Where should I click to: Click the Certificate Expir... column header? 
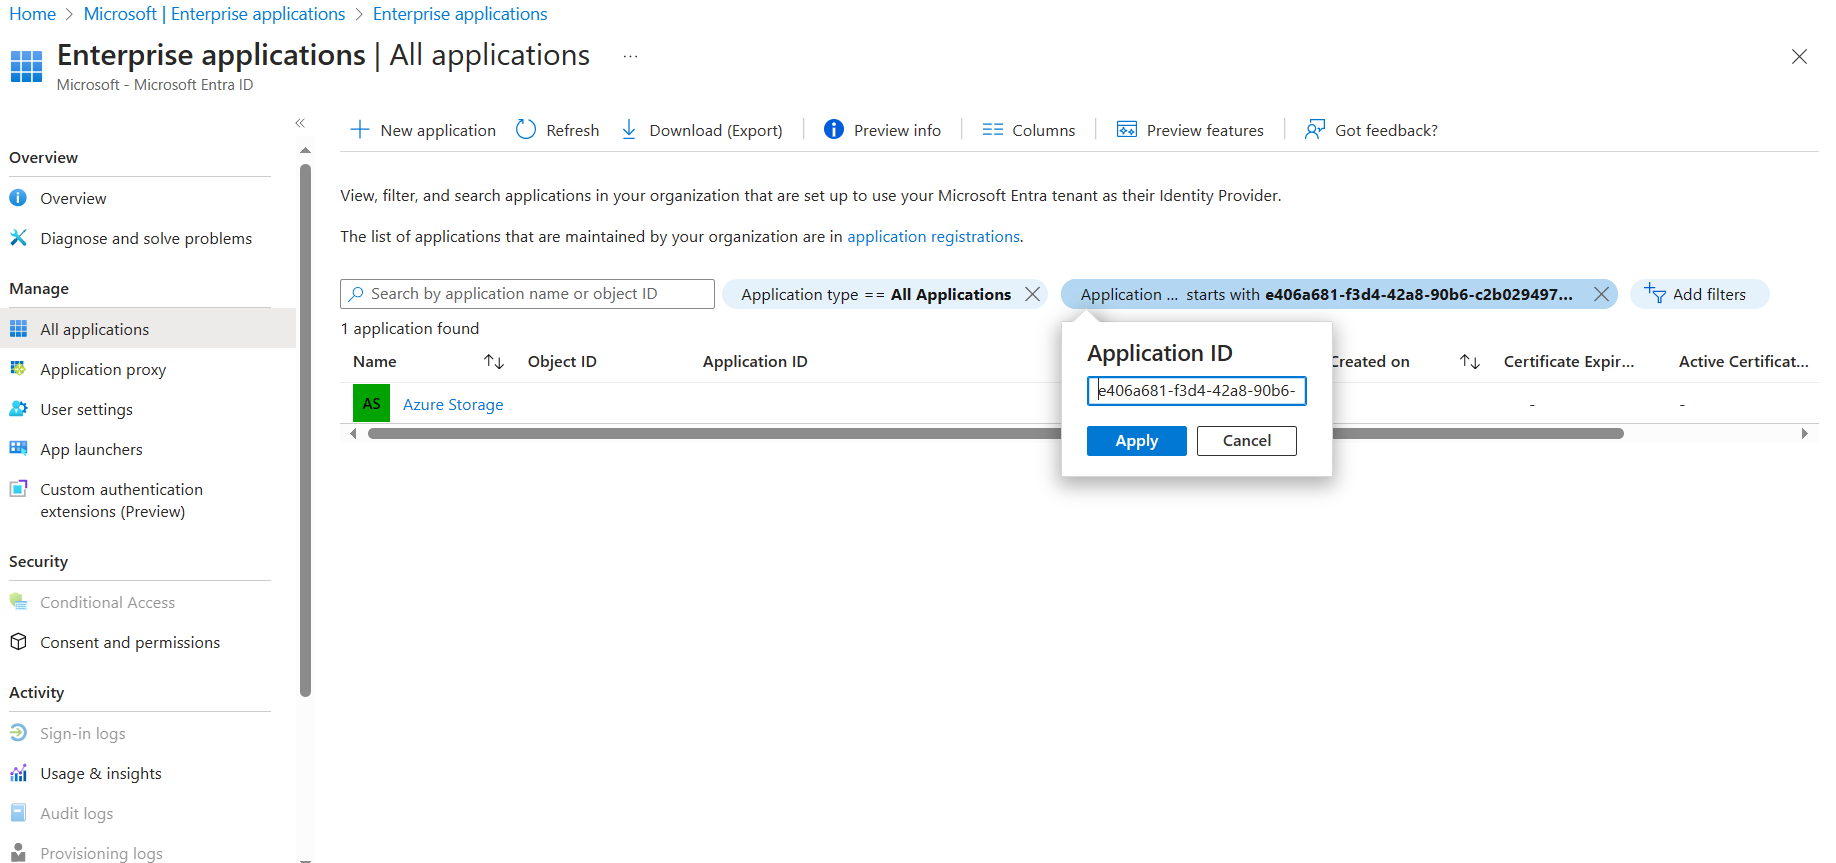click(x=1569, y=361)
